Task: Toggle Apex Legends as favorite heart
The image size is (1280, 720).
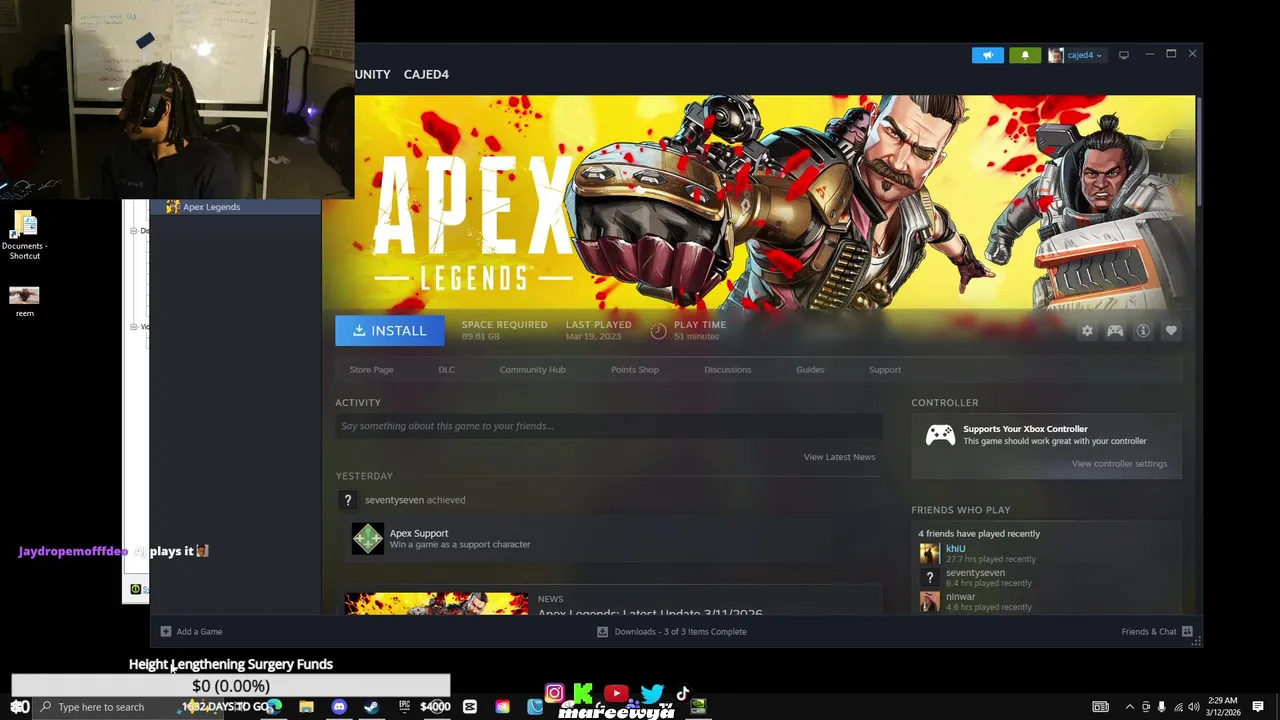Action: pos(1171,331)
